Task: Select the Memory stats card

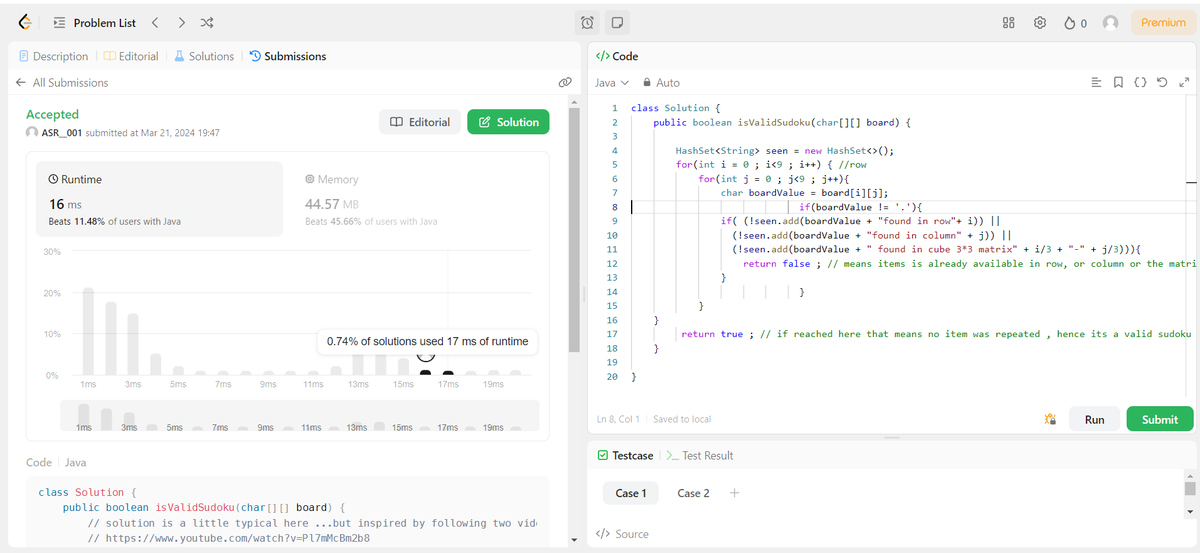Action: (415, 198)
